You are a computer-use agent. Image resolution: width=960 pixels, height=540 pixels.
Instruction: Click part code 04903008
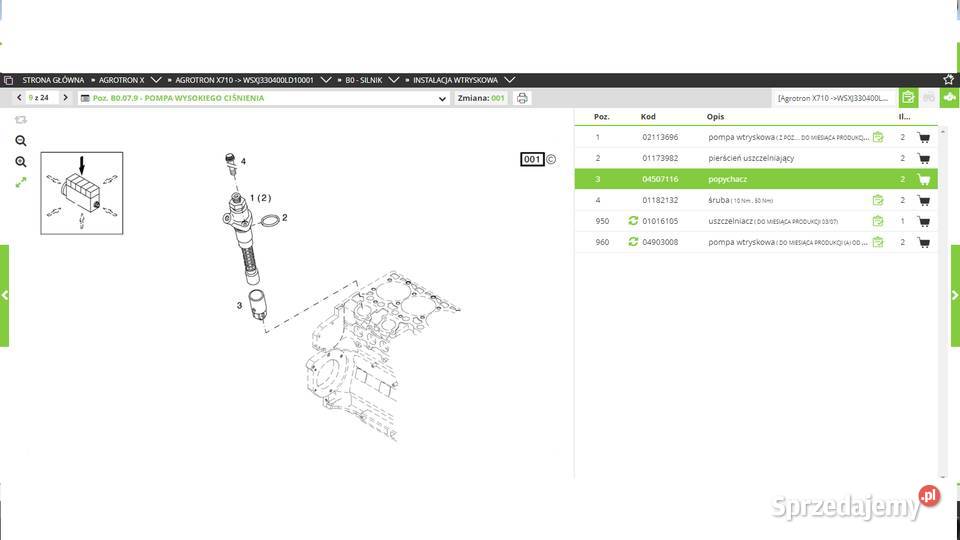(660, 242)
